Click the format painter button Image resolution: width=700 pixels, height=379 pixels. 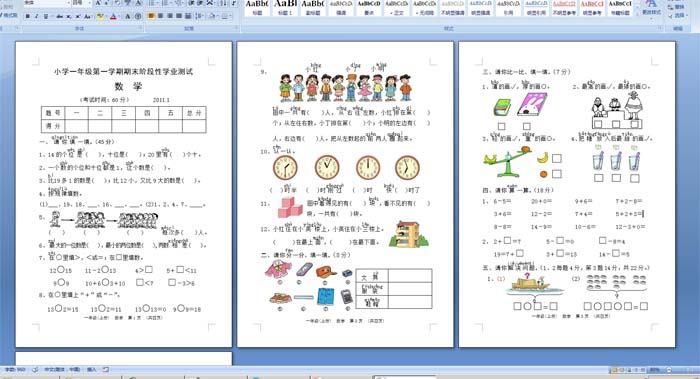pyautogui.click(x=10, y=15)
